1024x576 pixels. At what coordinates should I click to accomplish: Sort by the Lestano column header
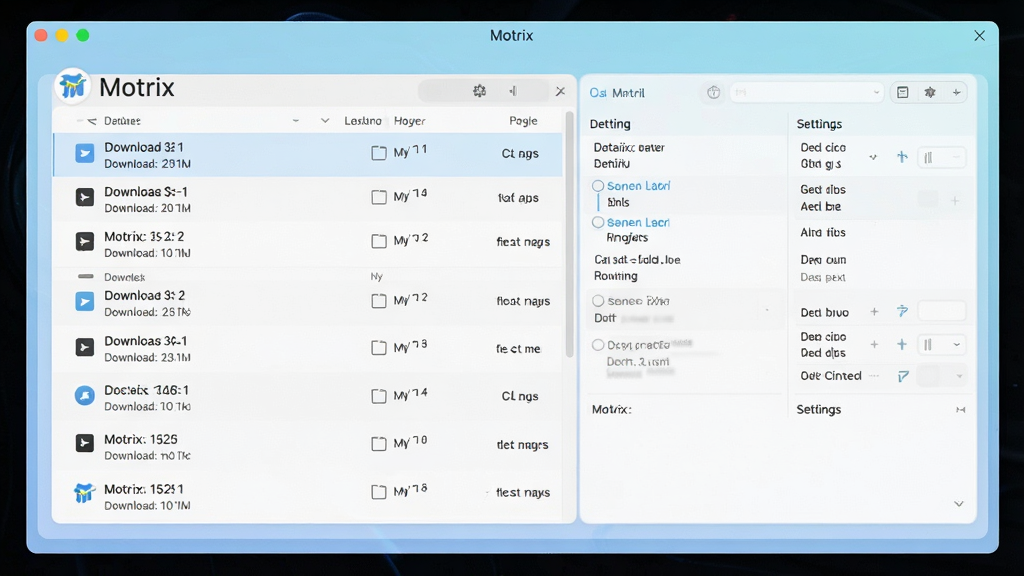363,121
